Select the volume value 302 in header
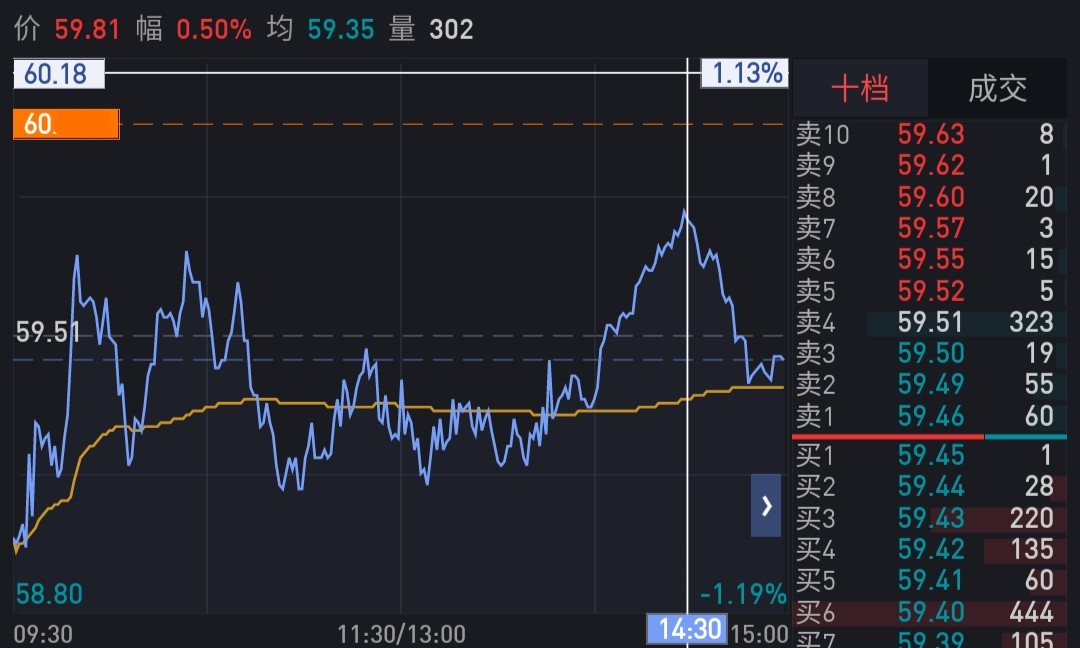 point(451,30)
